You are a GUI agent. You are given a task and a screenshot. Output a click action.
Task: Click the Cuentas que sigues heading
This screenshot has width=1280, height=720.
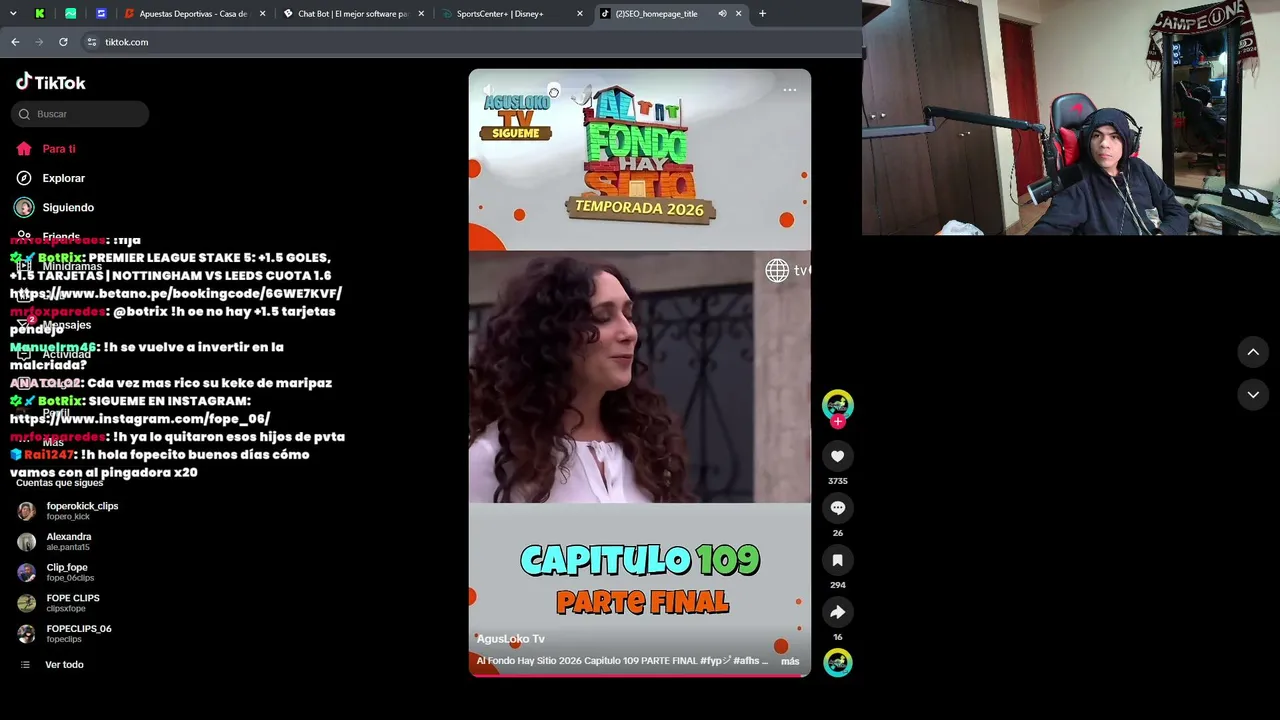point(60,483)
